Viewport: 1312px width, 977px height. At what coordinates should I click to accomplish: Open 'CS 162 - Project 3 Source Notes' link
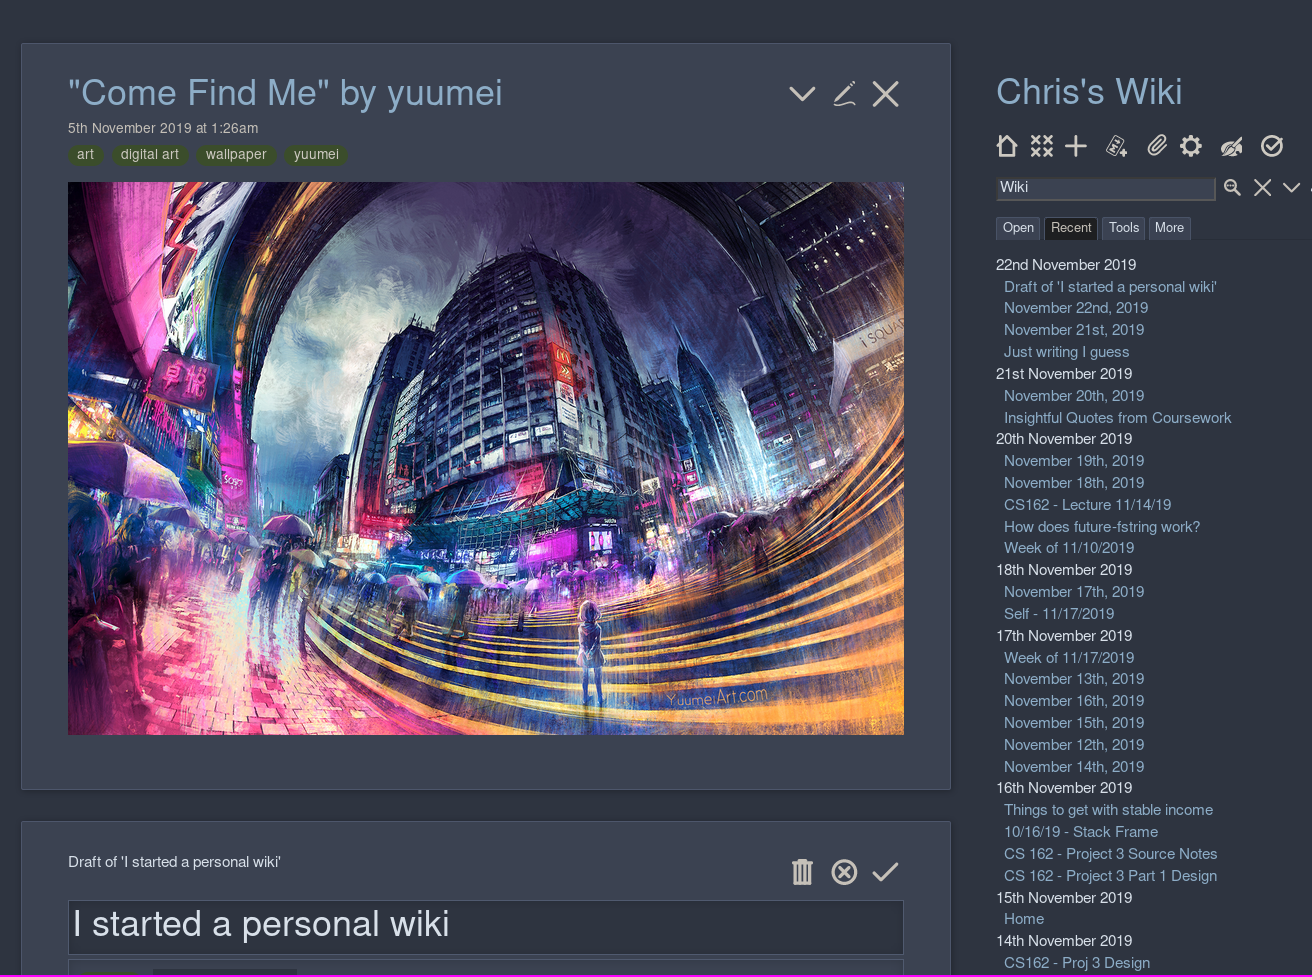pos(1111,854)
